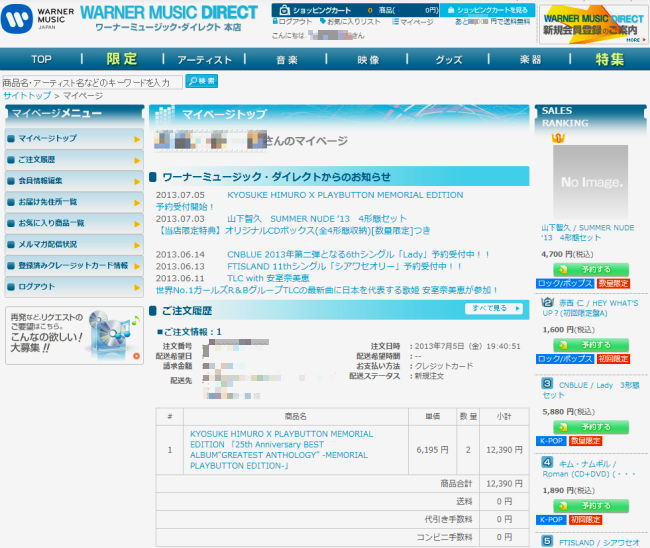Open お気に入りリスト in the header
Image resolution: width=650 pixels, height=548 pixels.
[x=350, y=22]
